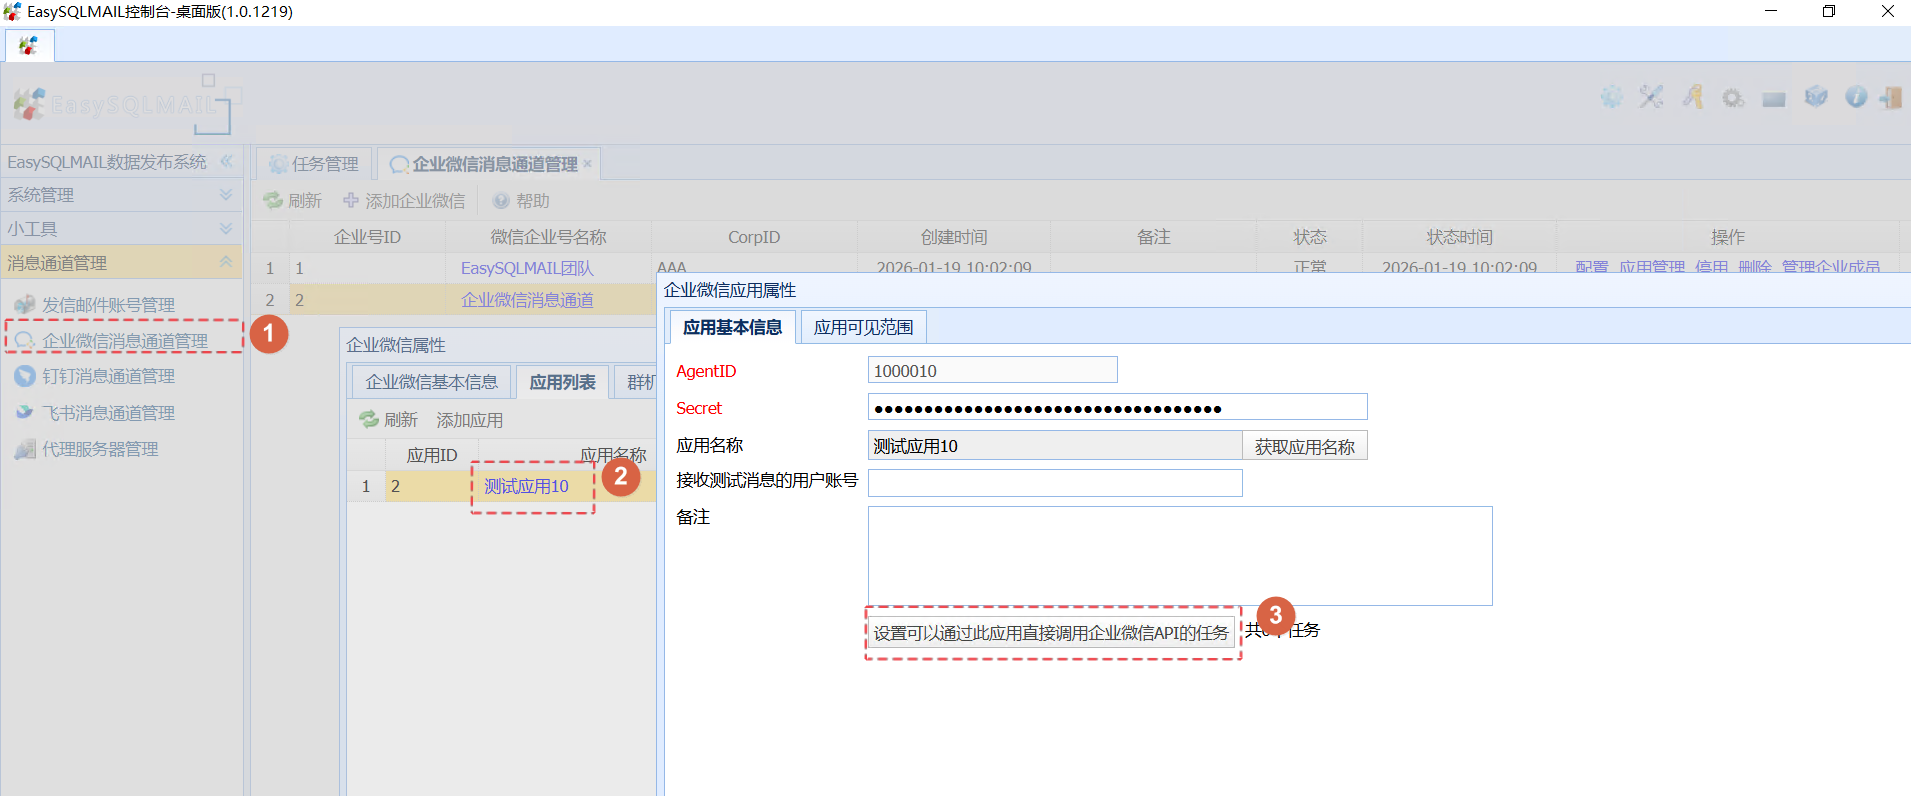Click the 操作 column header

pyautogui.click(x=1727, y=237)
